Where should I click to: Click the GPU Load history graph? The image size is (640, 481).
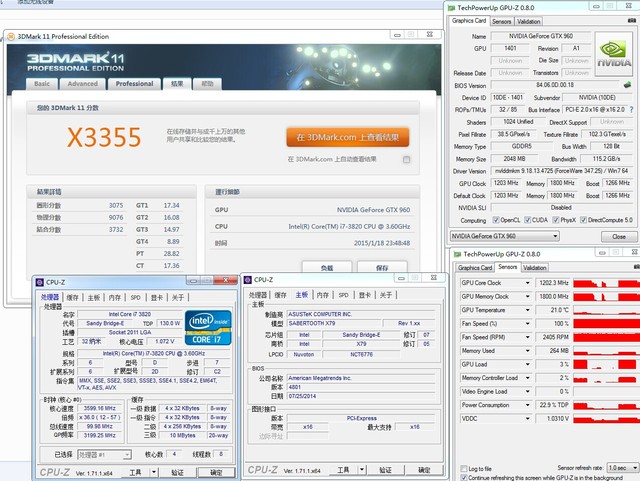tap(607, 364)
